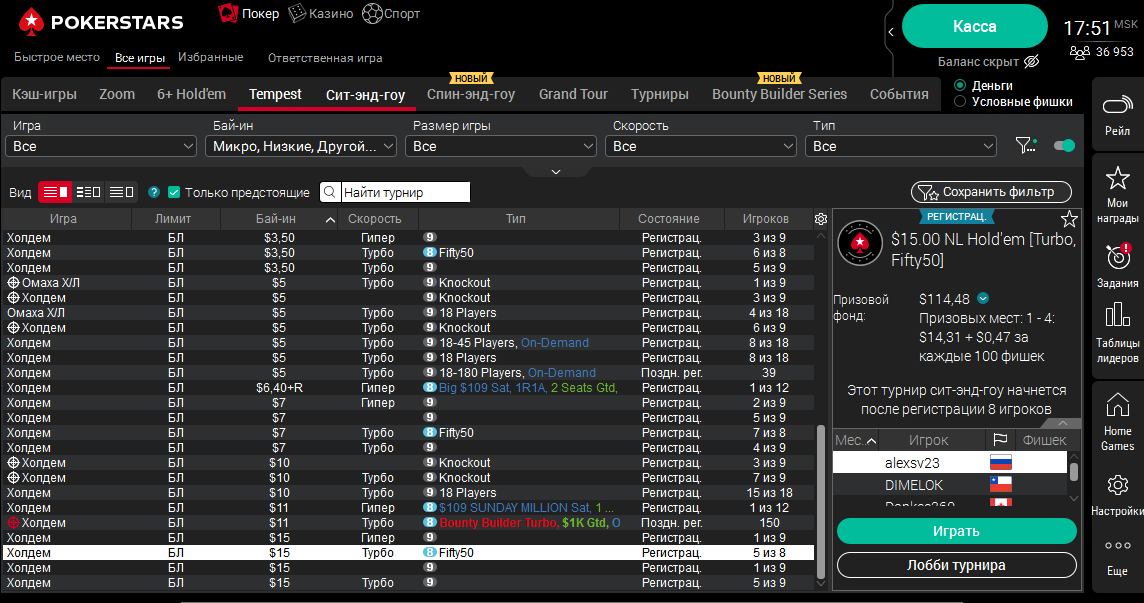Toggle the filter on/off switch

(x=1064, y=145)
